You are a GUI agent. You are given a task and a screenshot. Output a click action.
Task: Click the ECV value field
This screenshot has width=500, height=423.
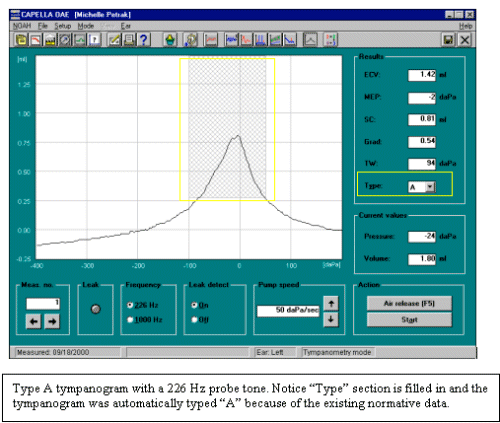coord(422,75)
